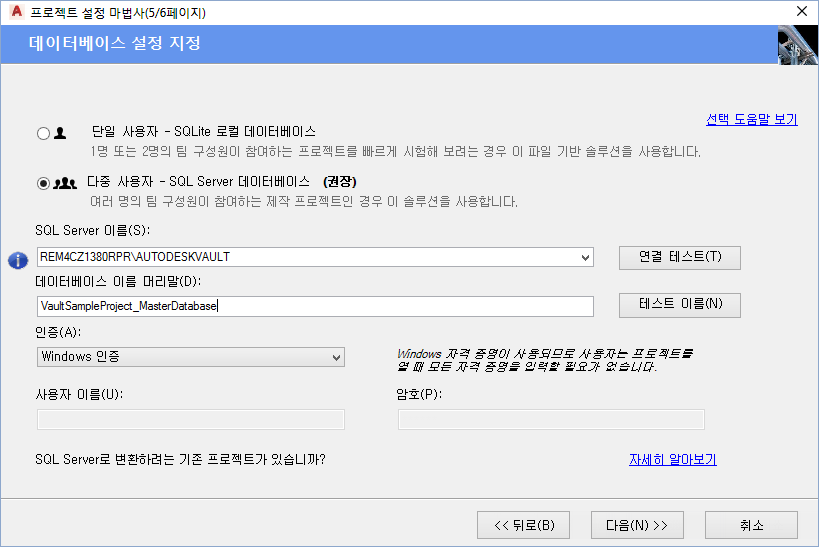
Task: Click the 테스트 이름(N) button
Action: click(x=680, y=305)
